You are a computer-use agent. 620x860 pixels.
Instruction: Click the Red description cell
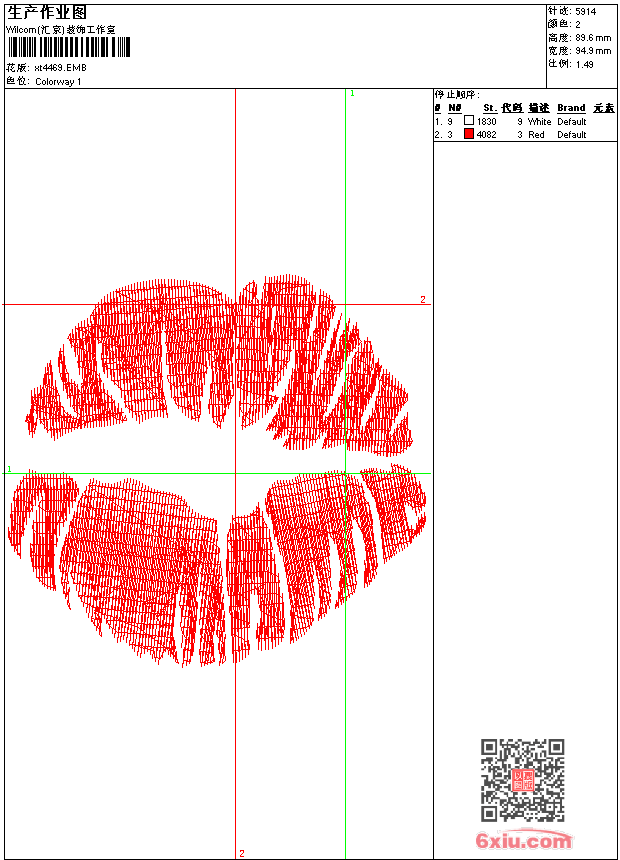536,134
